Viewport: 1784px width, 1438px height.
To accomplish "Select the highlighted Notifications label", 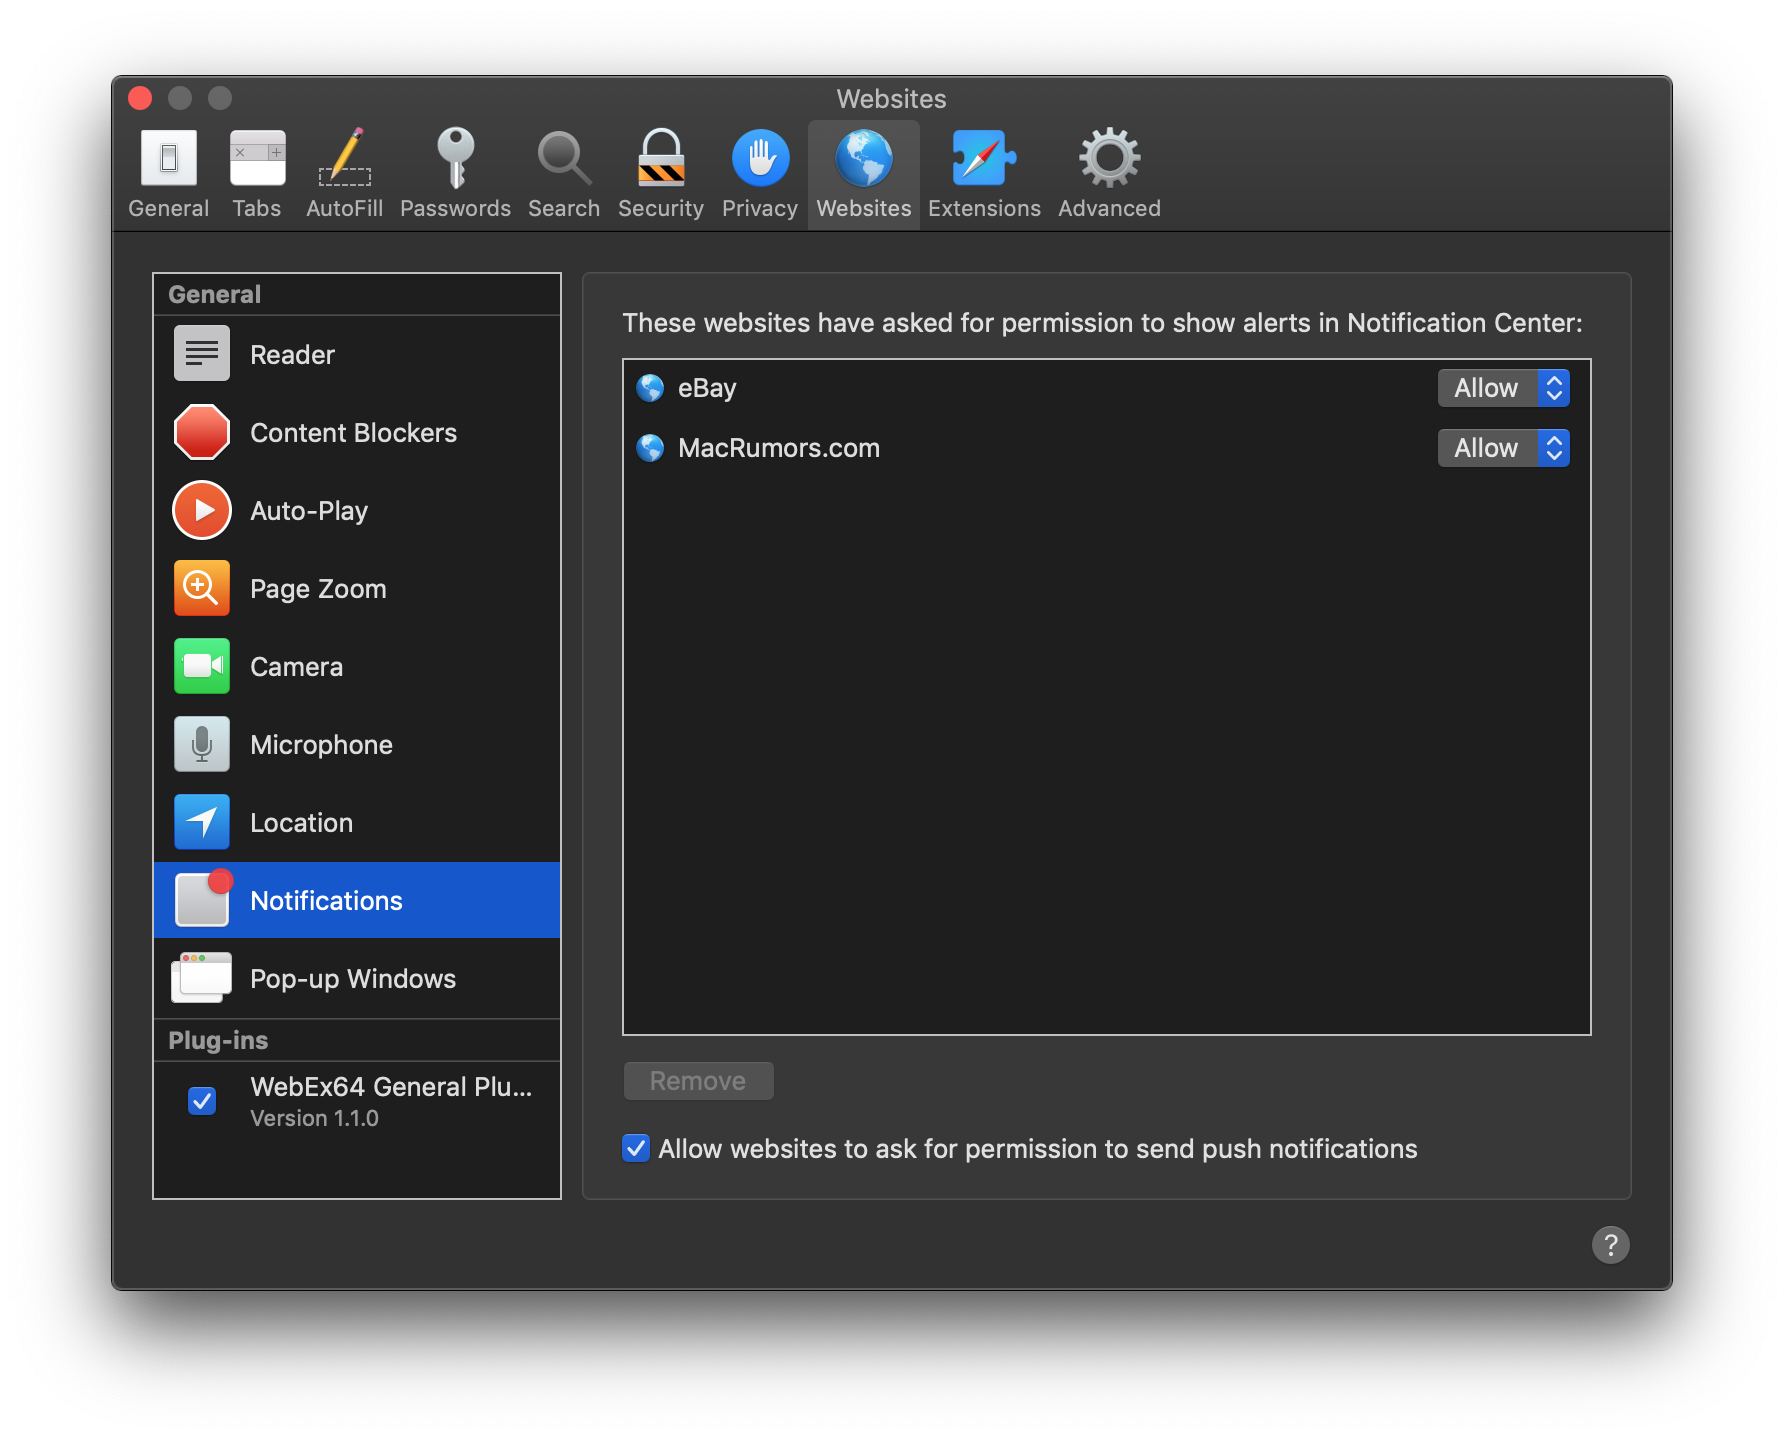I will [x=326, y=900].
